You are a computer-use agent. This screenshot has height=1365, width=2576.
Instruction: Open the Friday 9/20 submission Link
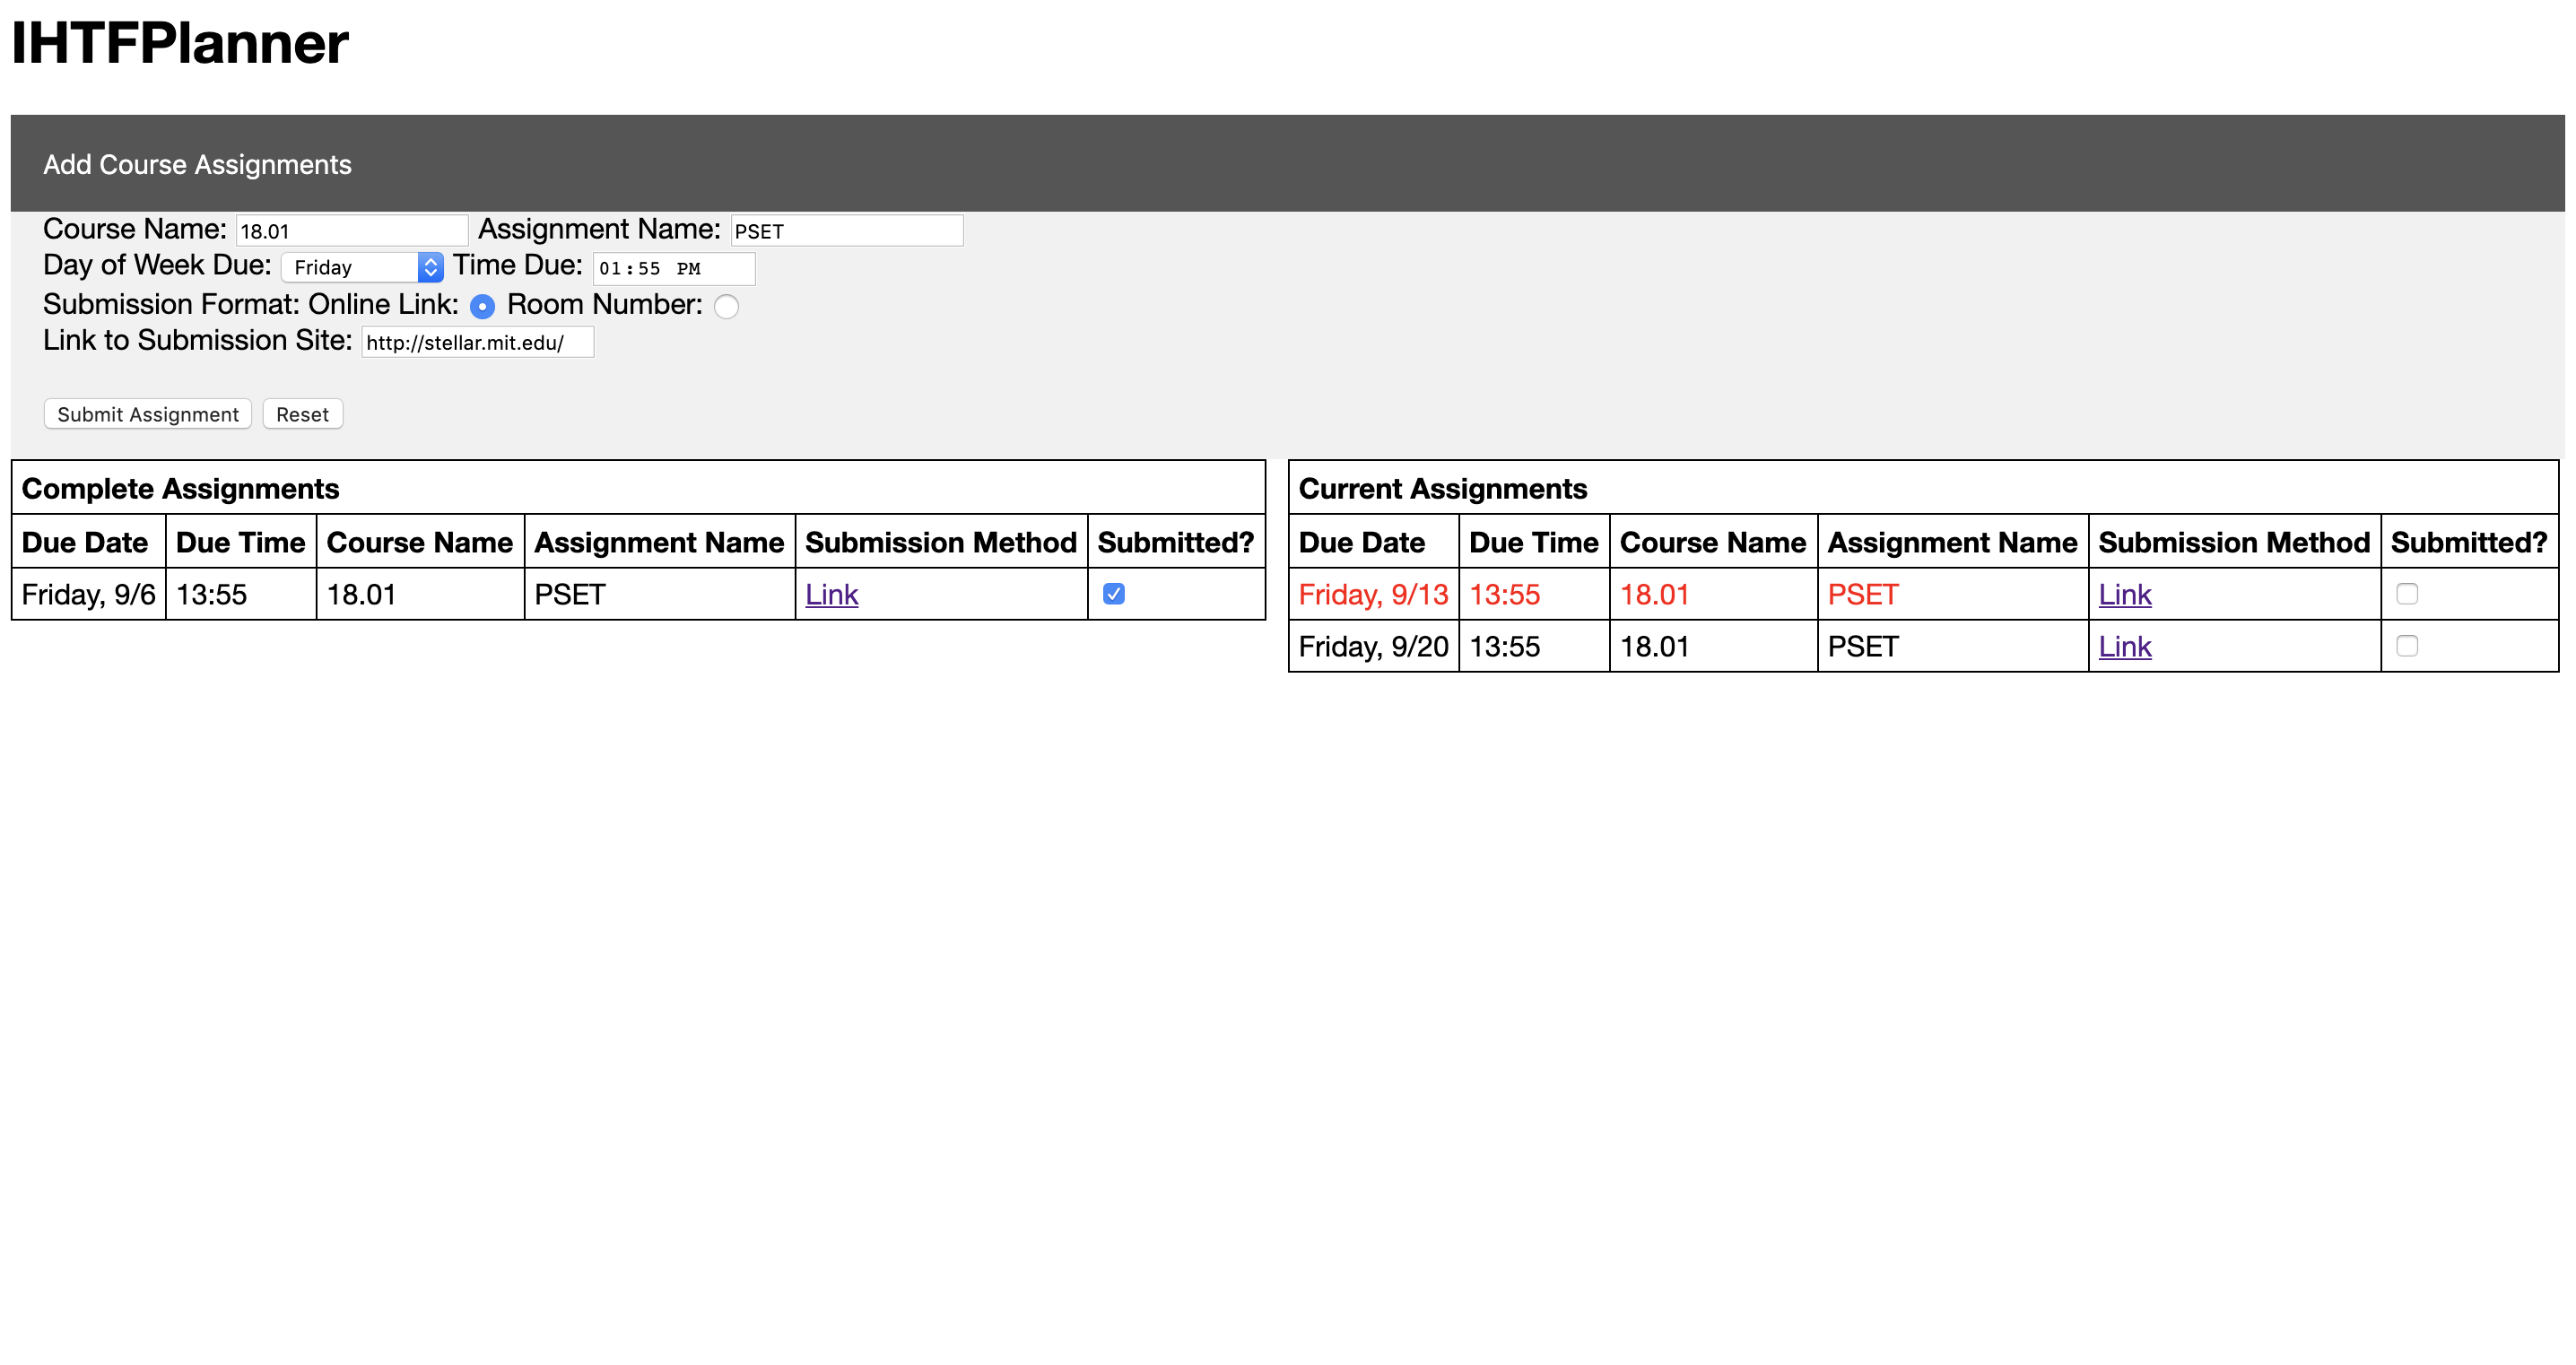point(2124,647)
